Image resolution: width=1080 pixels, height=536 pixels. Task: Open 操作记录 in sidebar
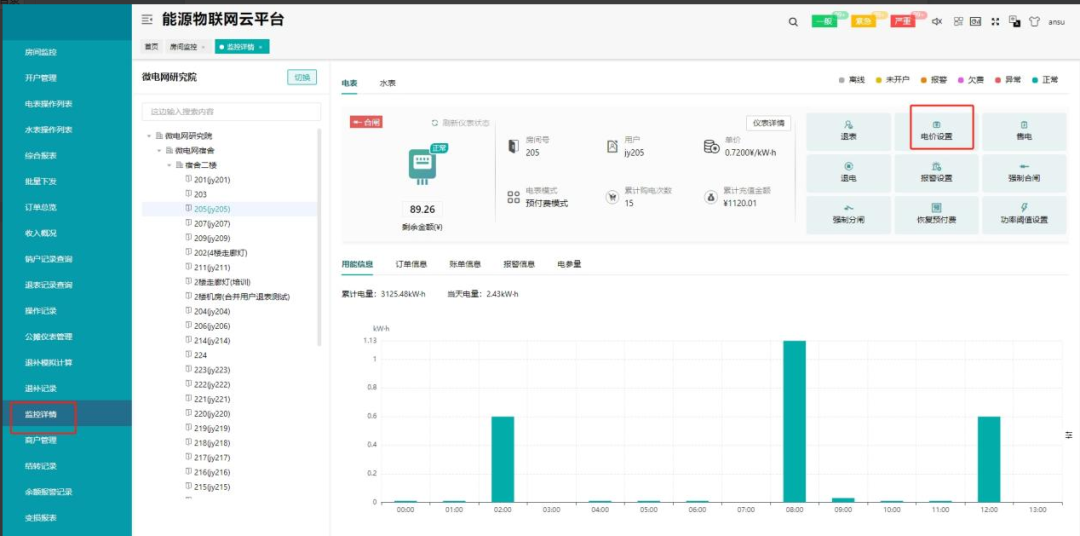click(41, 311)
